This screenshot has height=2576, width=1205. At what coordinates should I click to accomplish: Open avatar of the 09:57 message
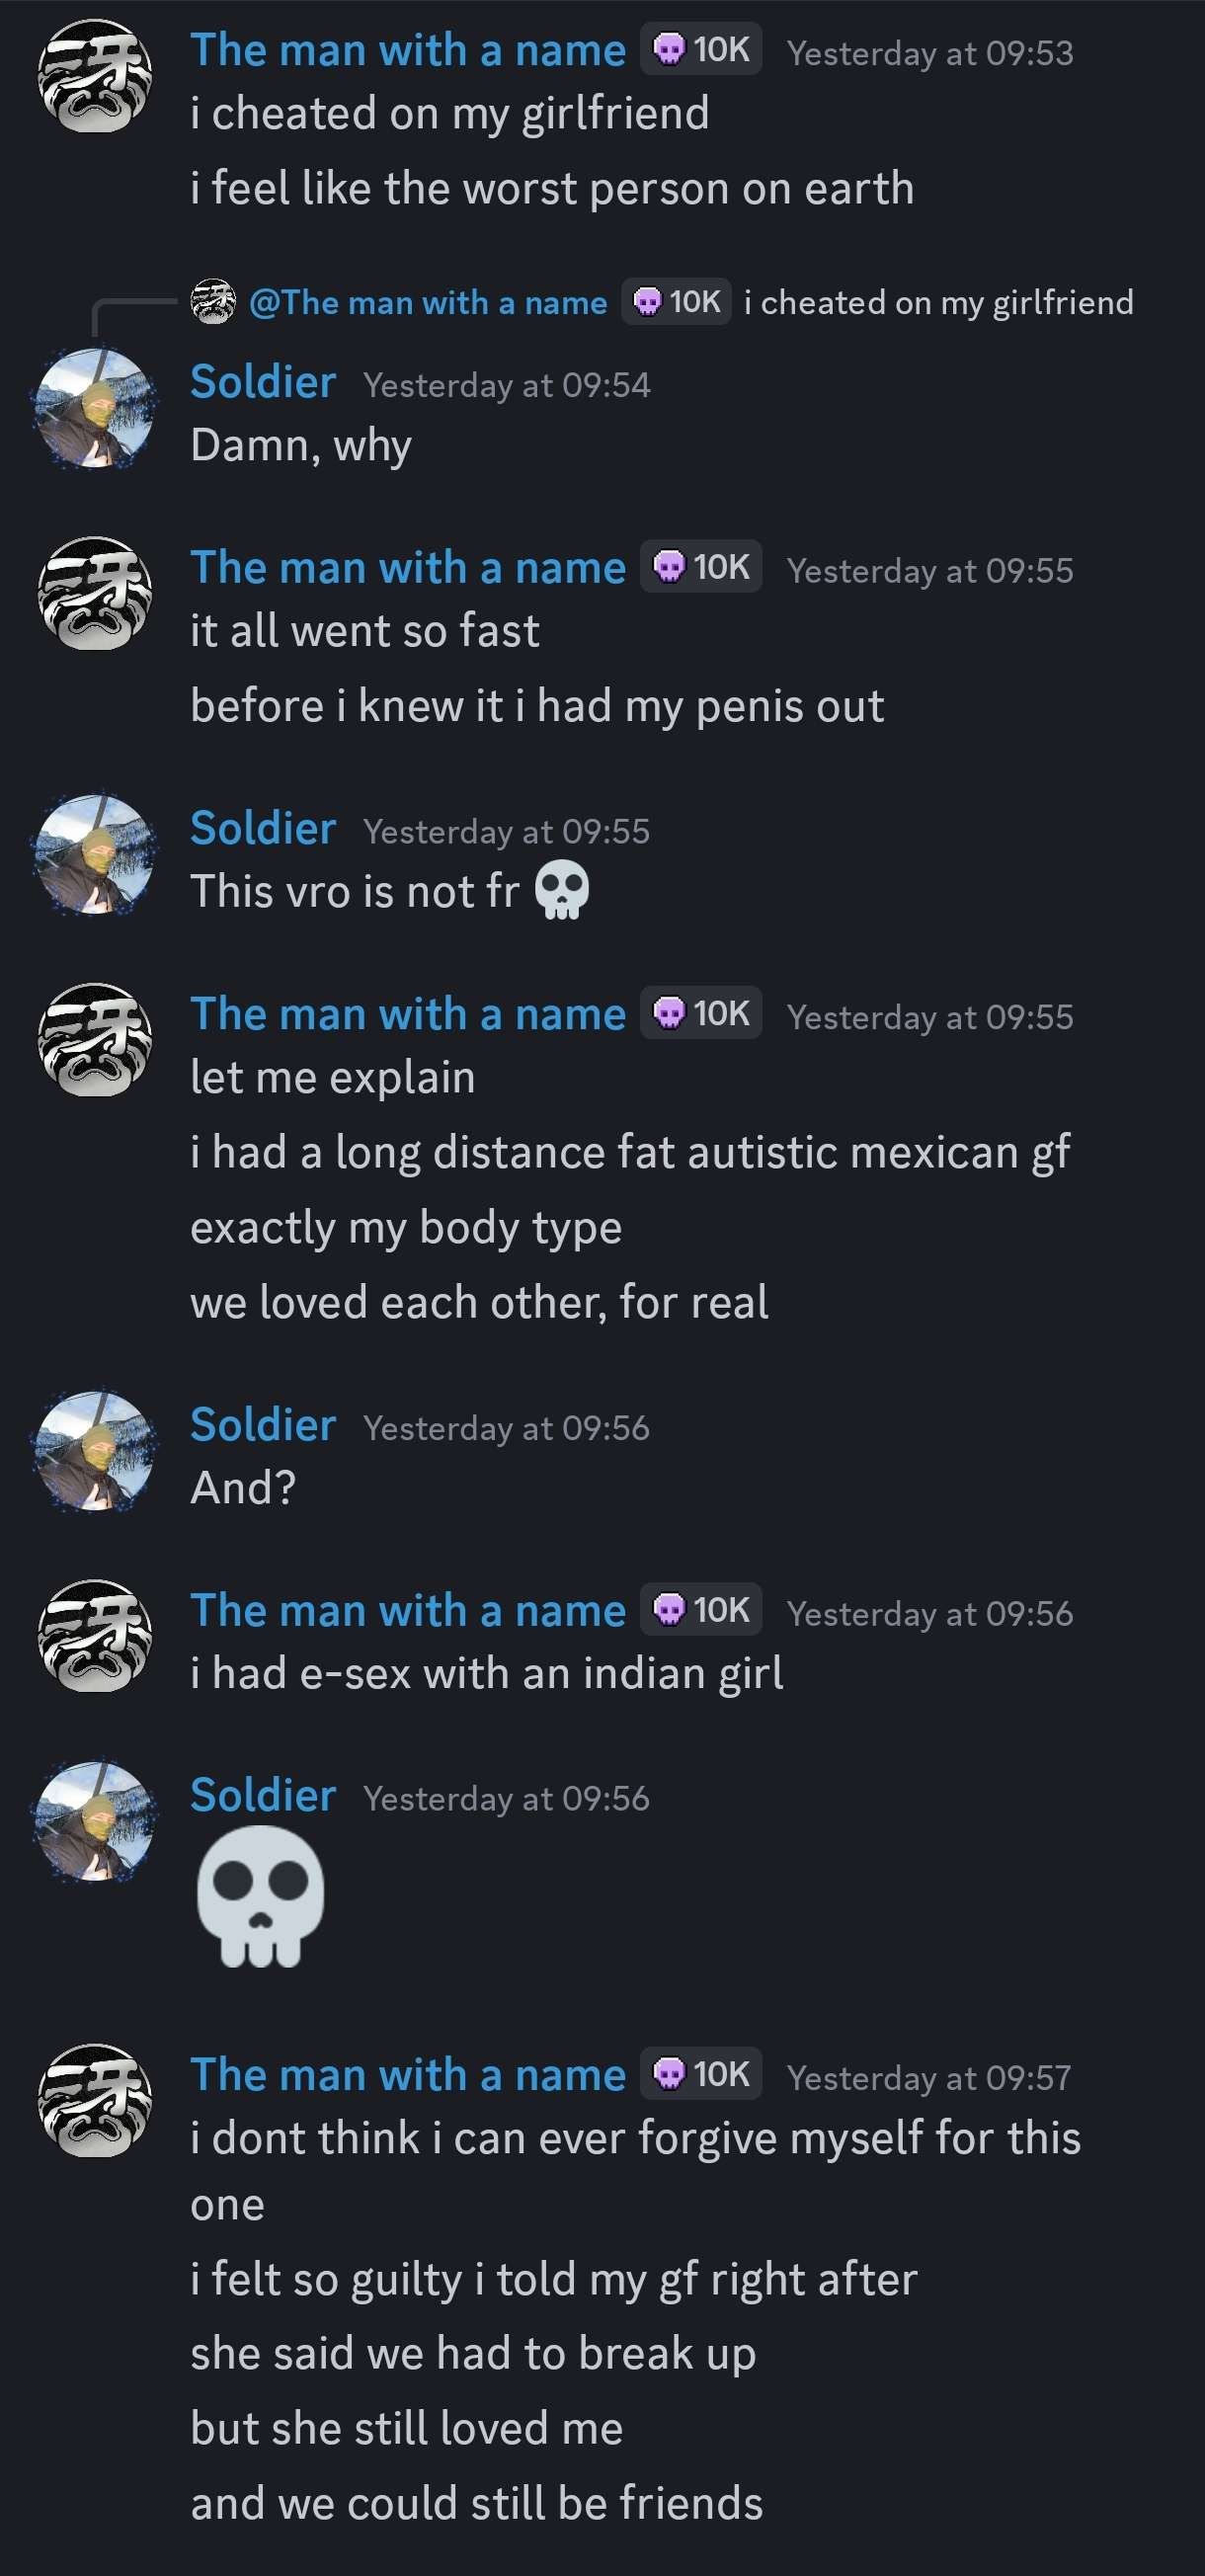tap(95, 2101)
